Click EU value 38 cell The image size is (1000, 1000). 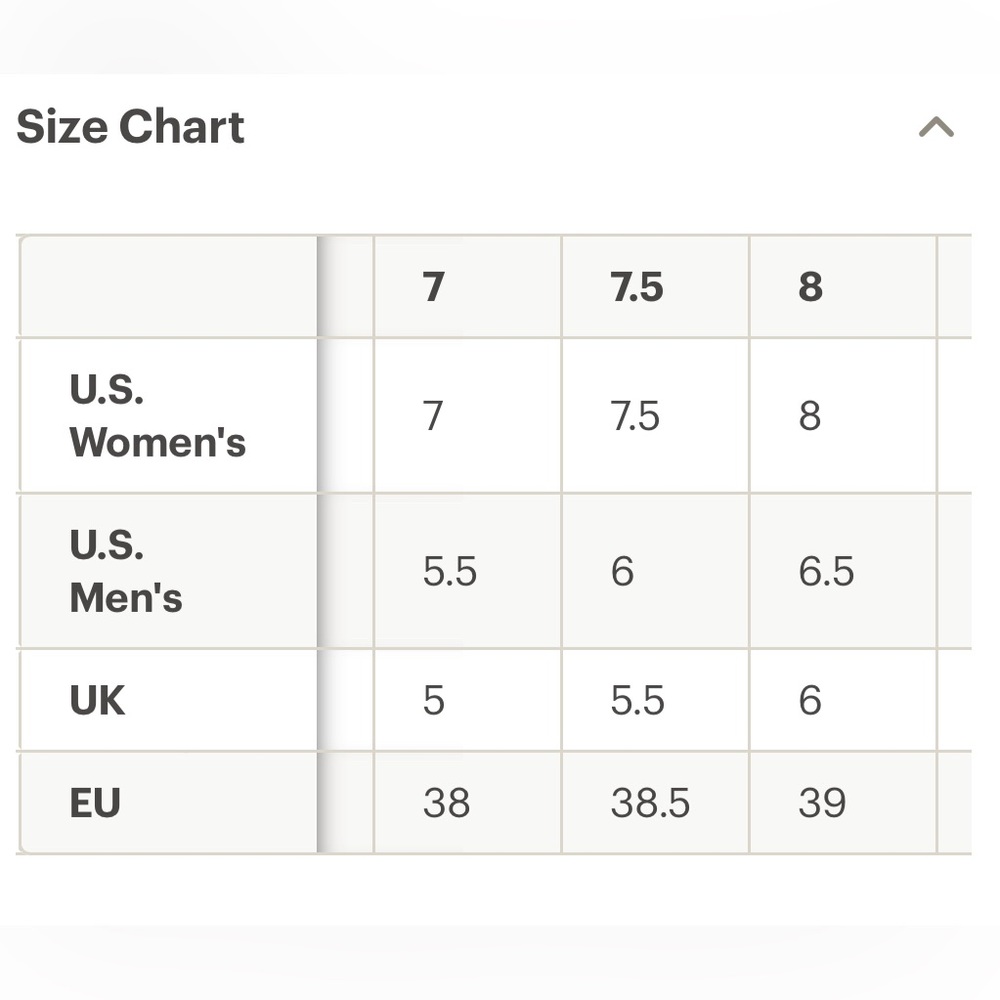(x=467, y=802)
